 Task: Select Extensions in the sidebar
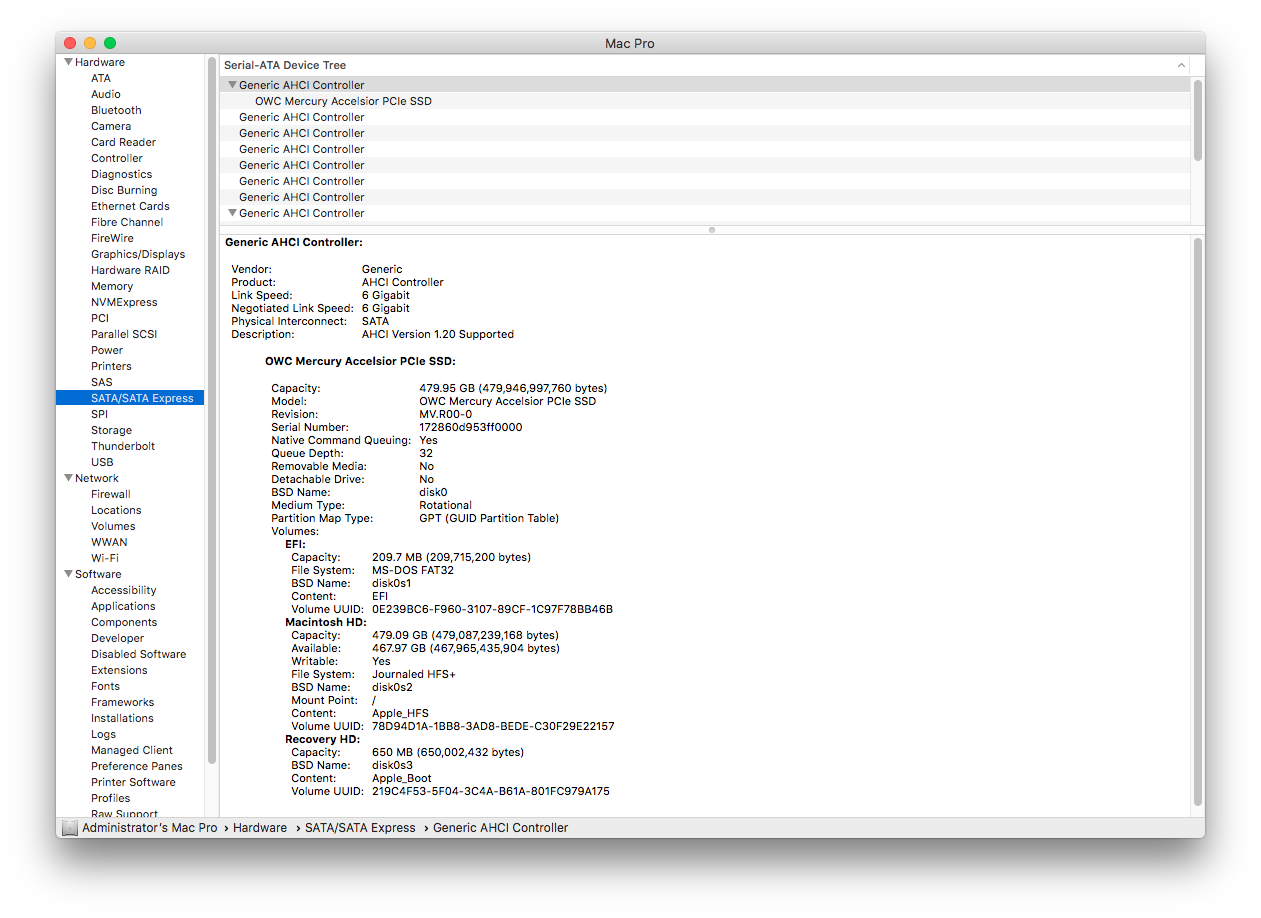pos(119,670)
